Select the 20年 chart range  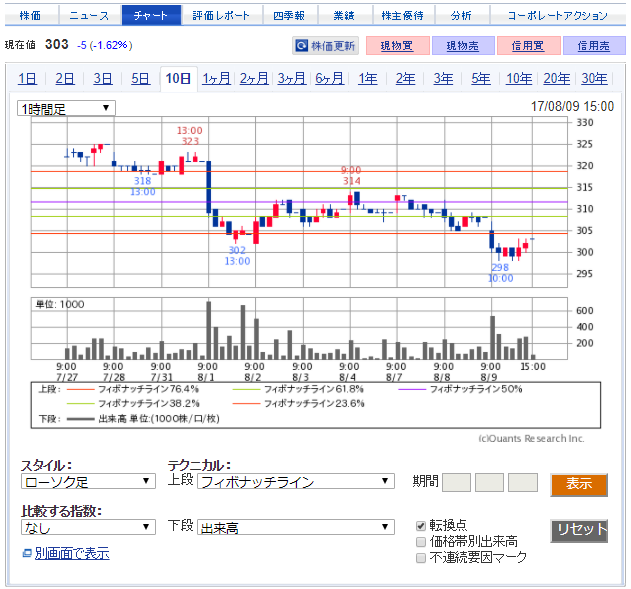click(x=557, y=78)
